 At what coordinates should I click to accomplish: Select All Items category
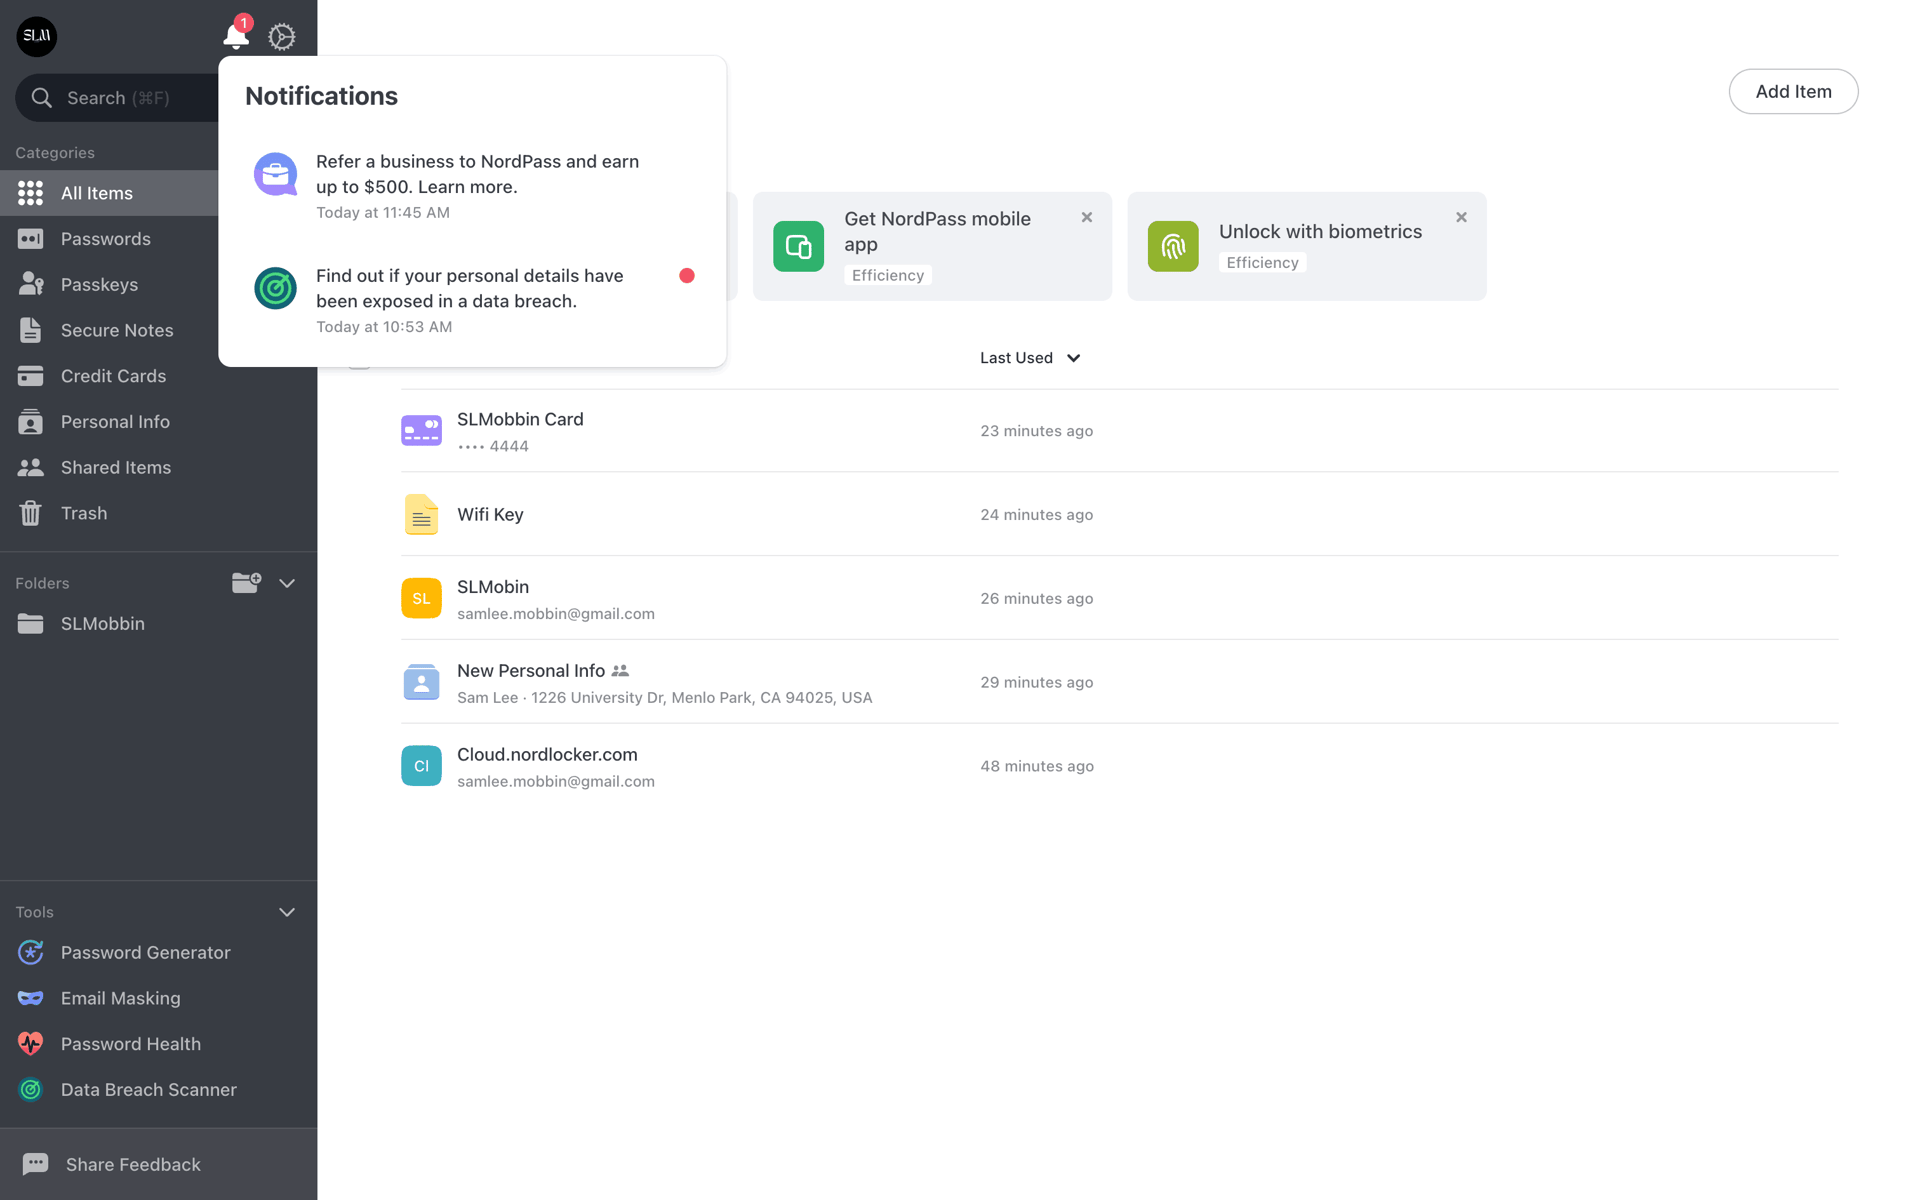110,193
